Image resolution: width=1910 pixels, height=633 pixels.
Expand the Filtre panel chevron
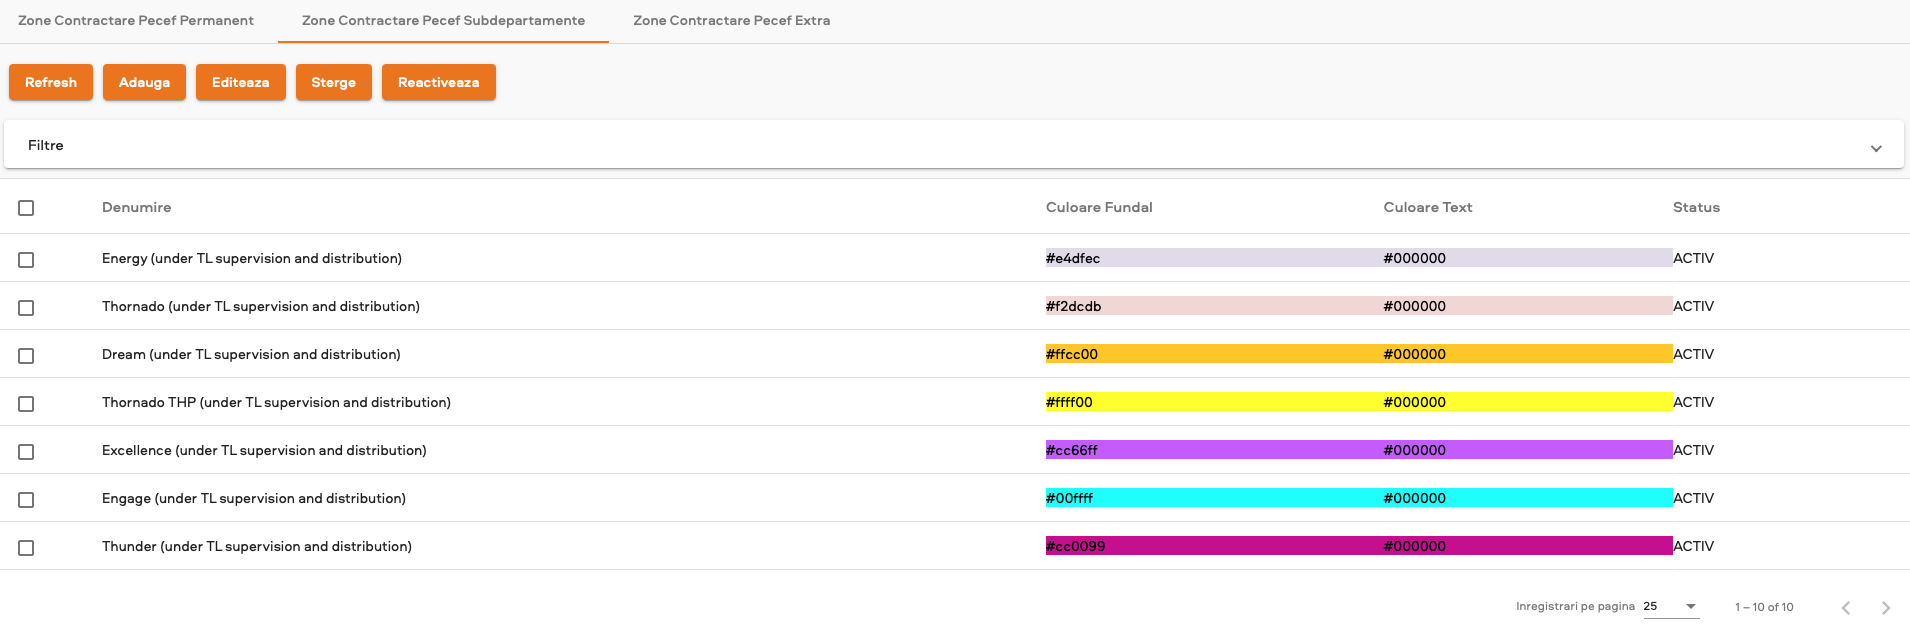click(x=1876, y=148)
